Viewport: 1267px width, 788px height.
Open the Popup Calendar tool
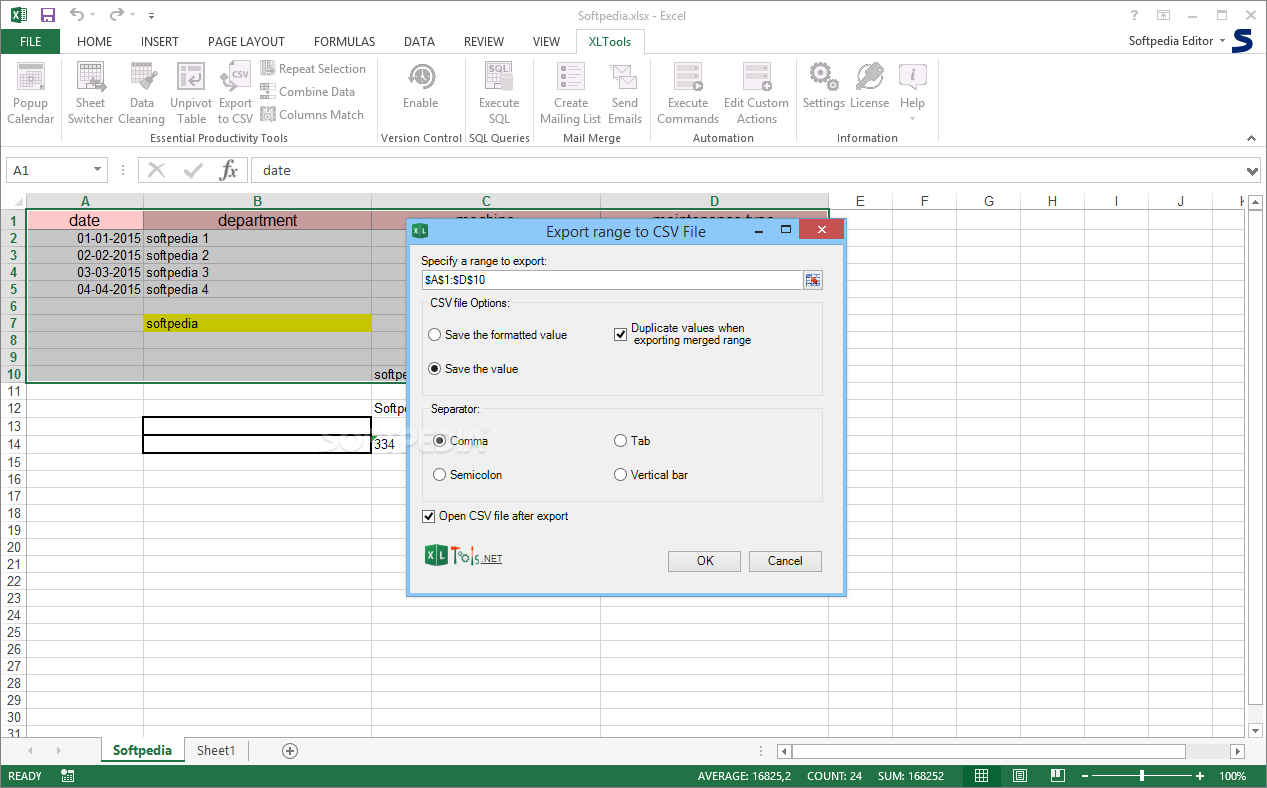[x=30, y=93]
